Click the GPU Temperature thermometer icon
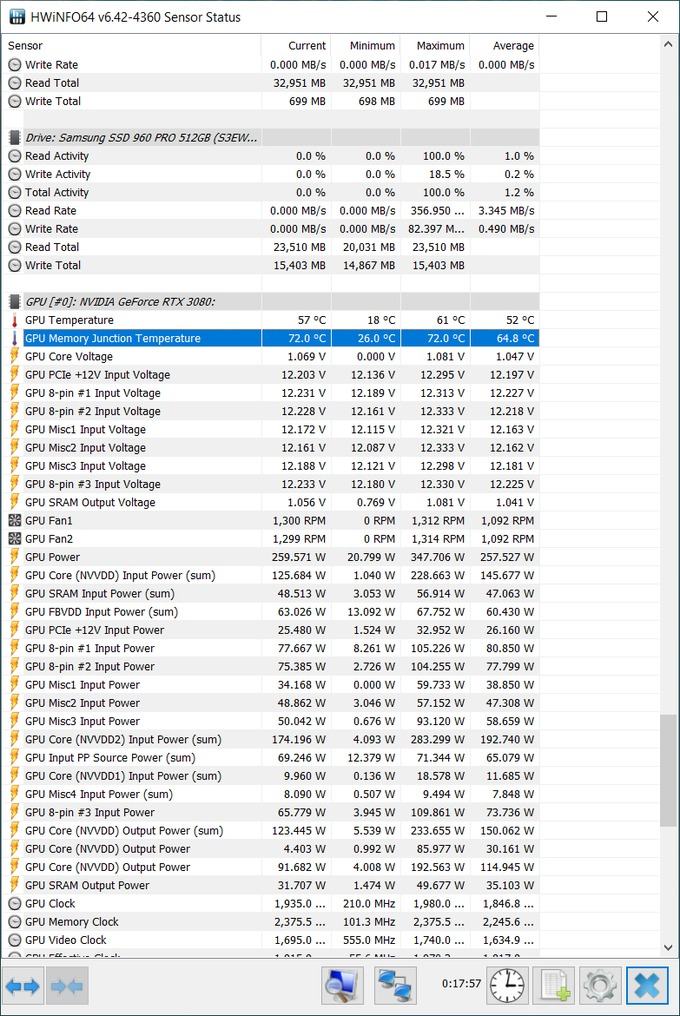 coord(14,320)
